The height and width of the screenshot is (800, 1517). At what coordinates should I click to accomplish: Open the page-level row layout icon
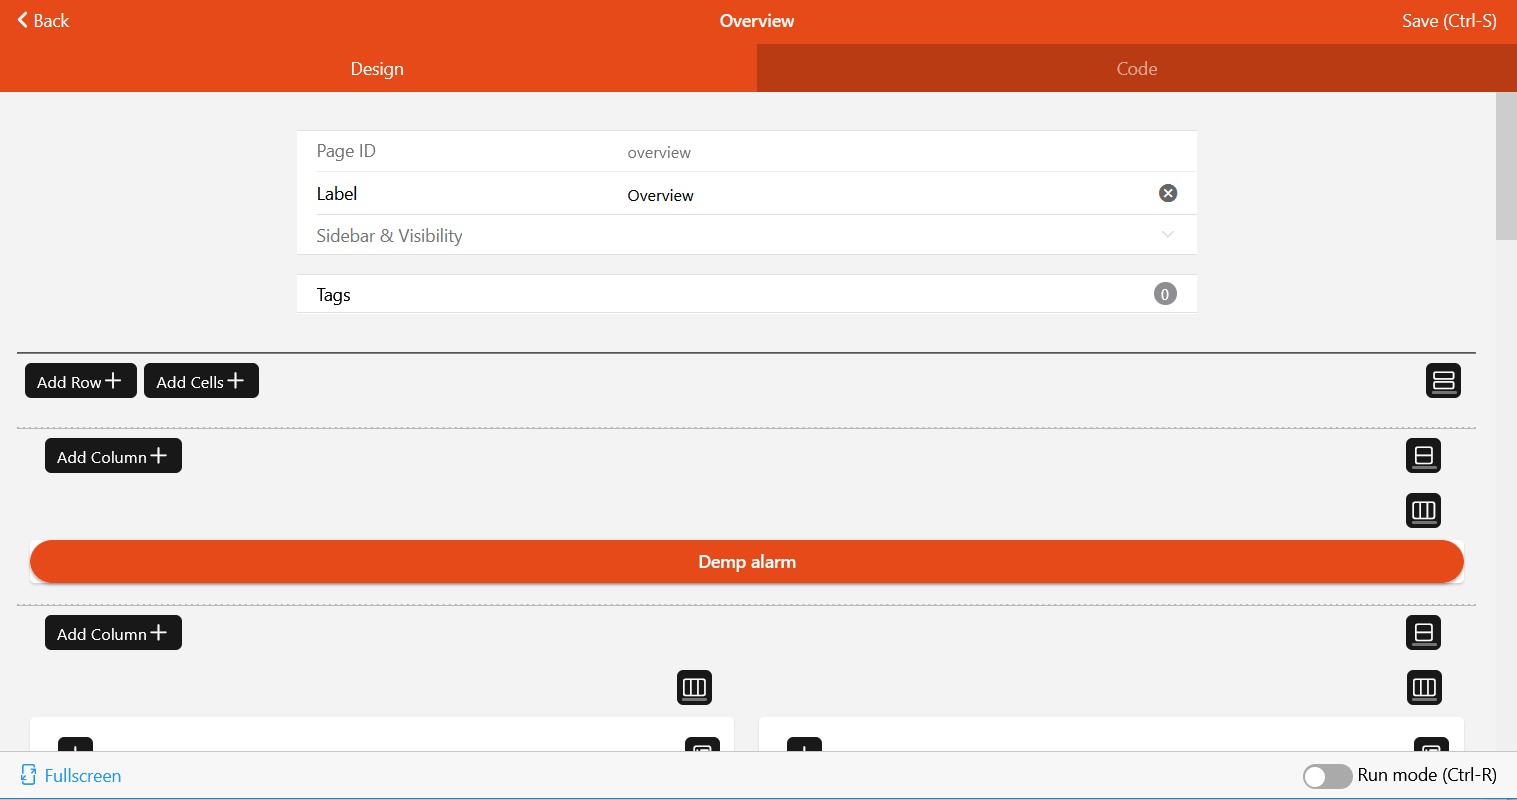(x=1443, y=380)
